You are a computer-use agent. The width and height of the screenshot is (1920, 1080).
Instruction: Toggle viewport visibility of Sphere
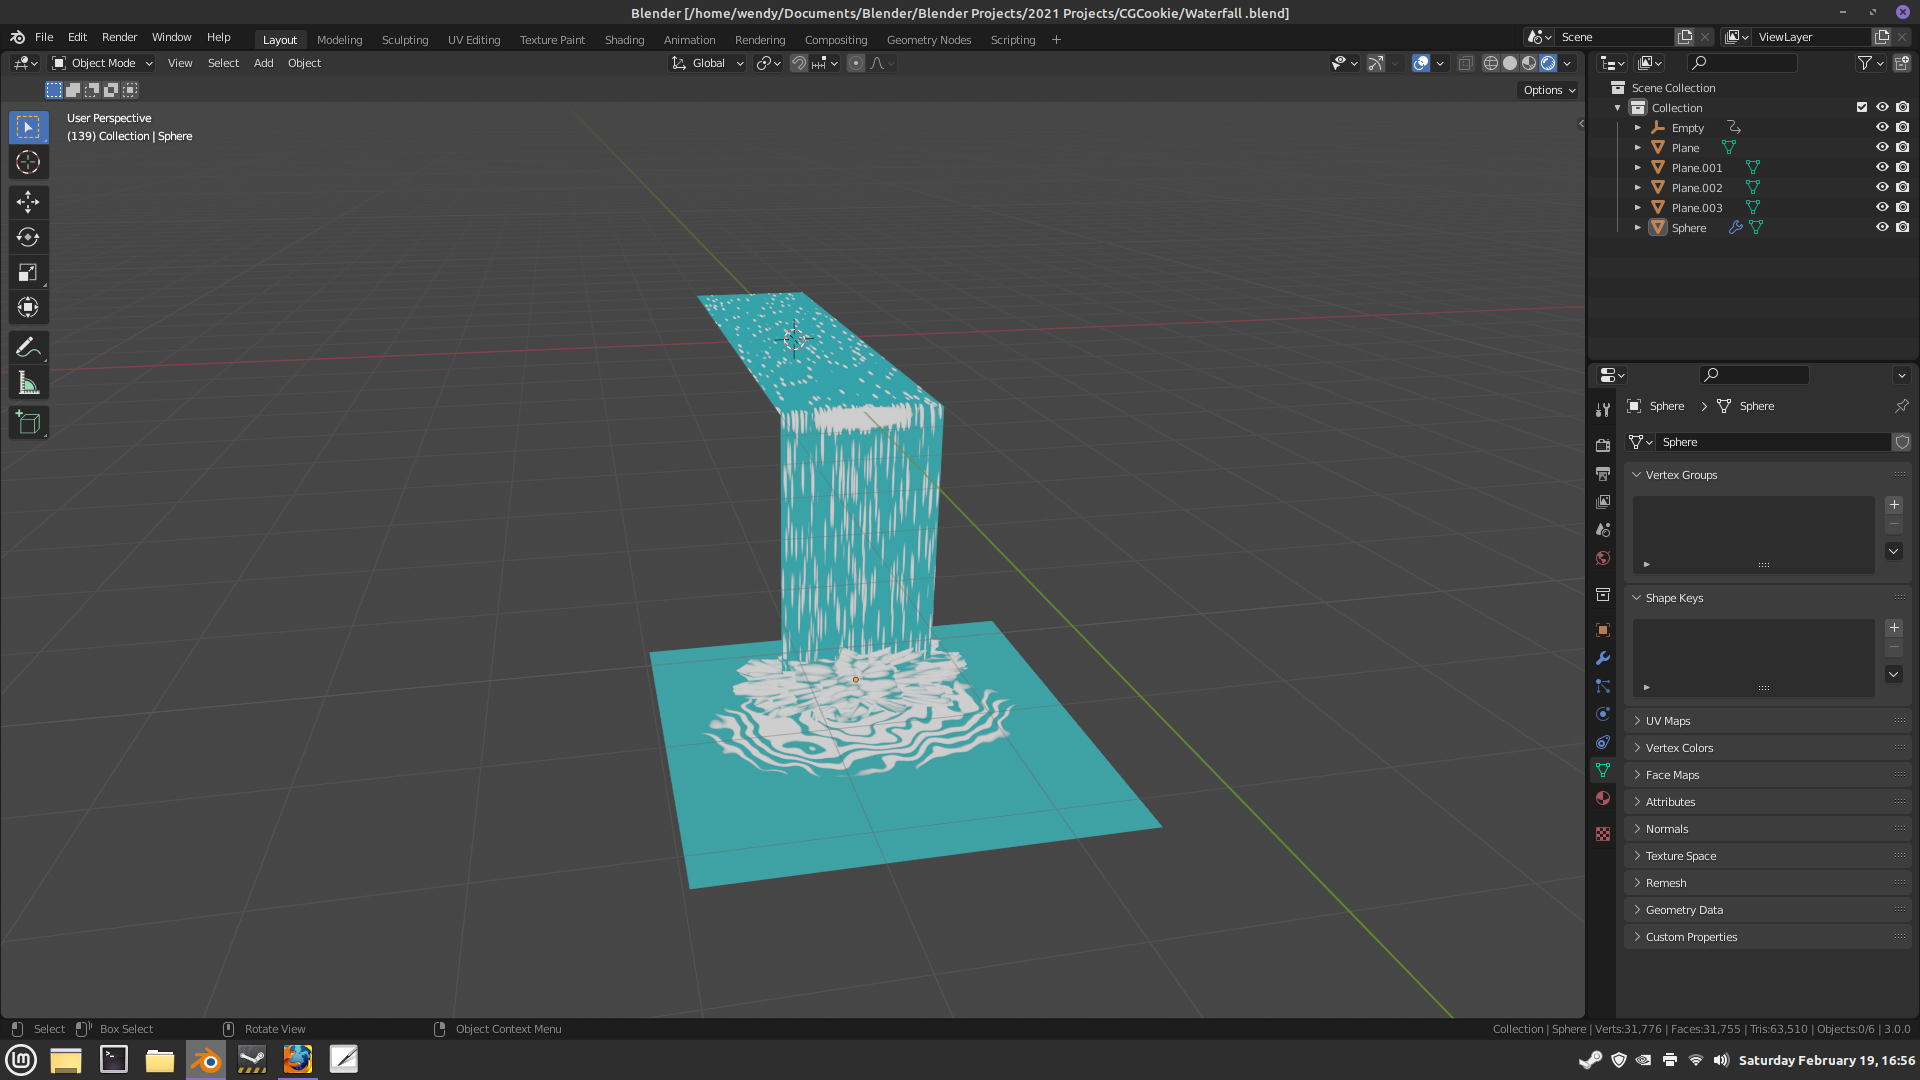[1881, 228]
